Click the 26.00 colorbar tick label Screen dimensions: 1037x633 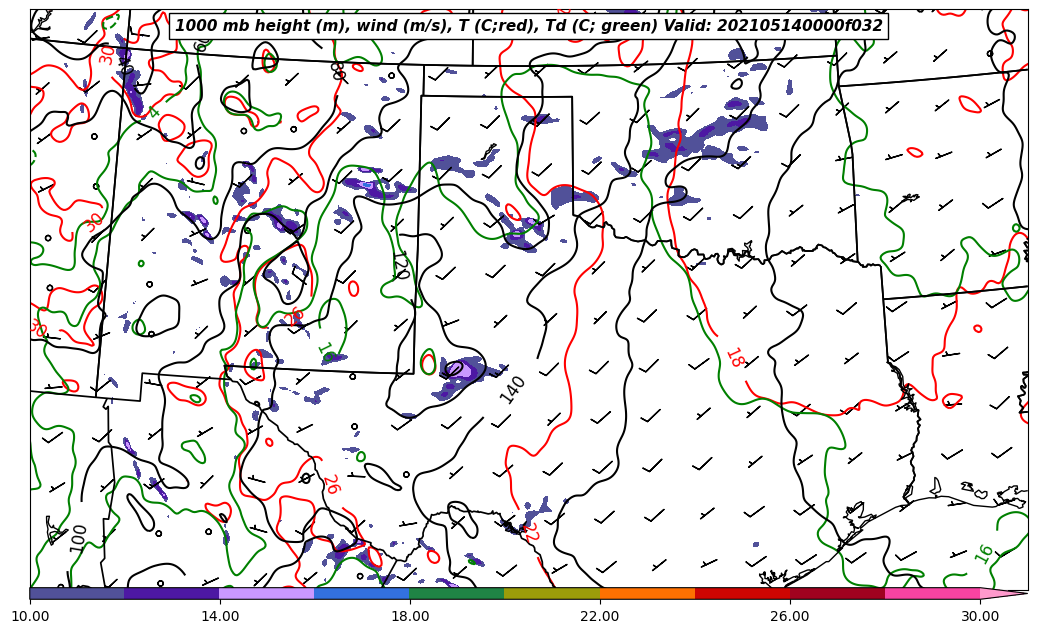tap(790, 616)
